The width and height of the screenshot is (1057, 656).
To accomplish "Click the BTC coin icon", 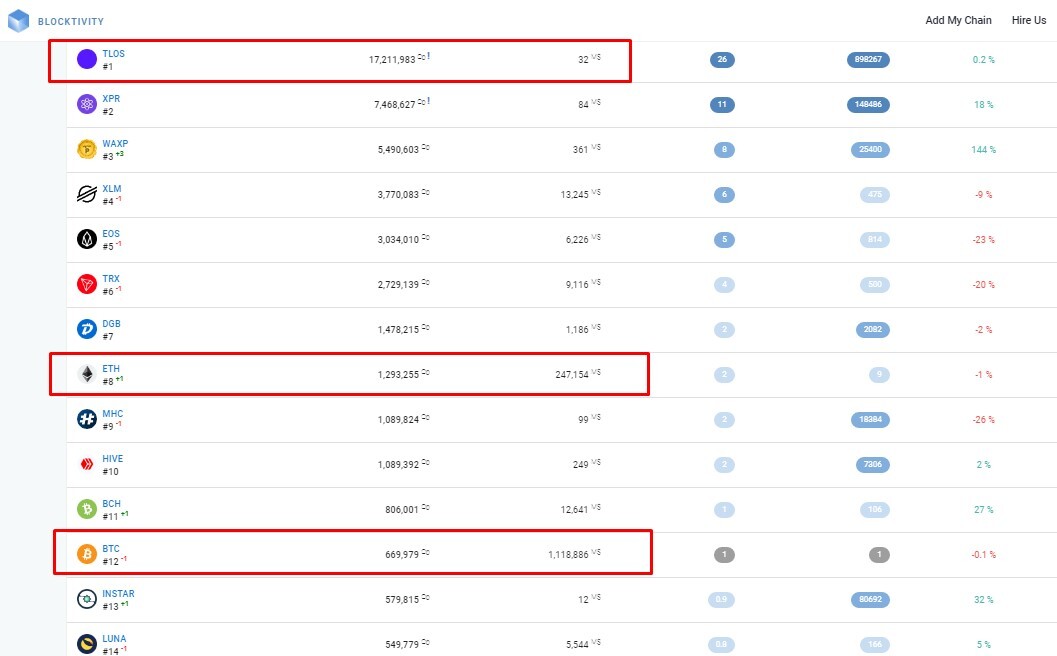I will point(87,554).
